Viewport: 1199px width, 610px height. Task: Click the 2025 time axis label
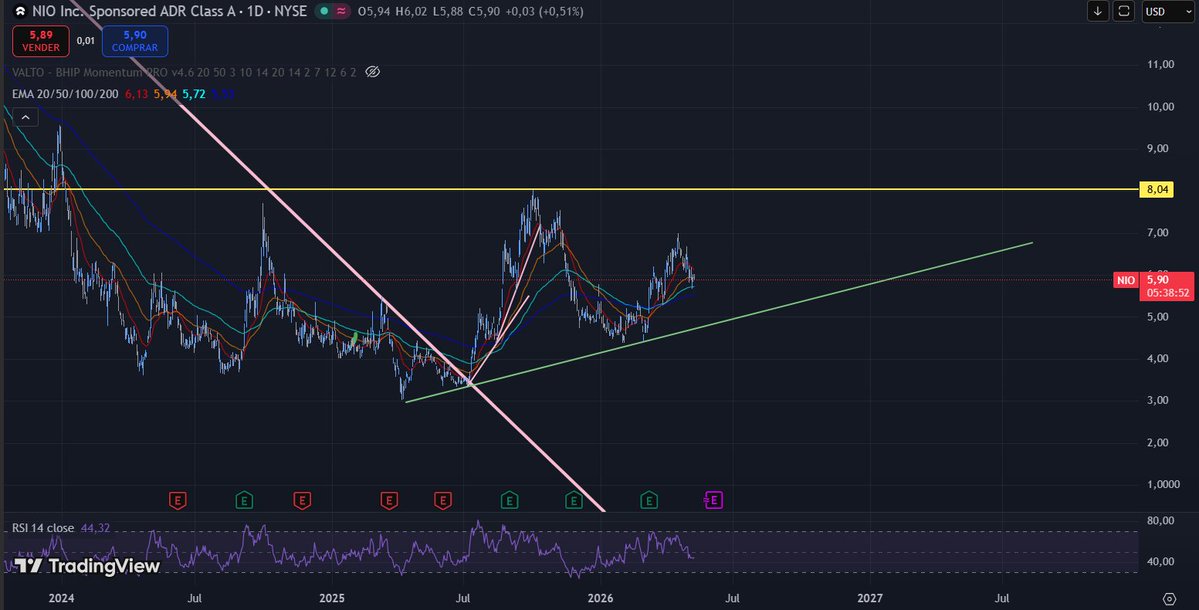click(x=332, y=598)
